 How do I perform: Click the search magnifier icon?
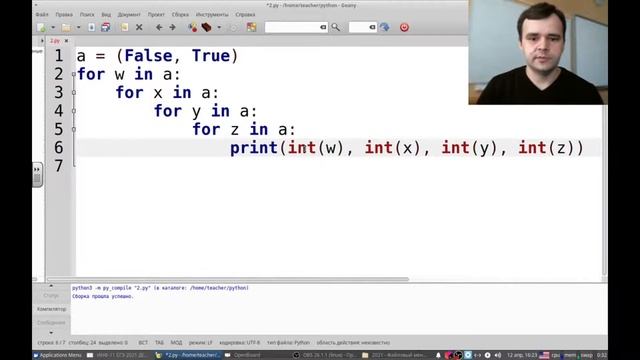tap(336, 27)
